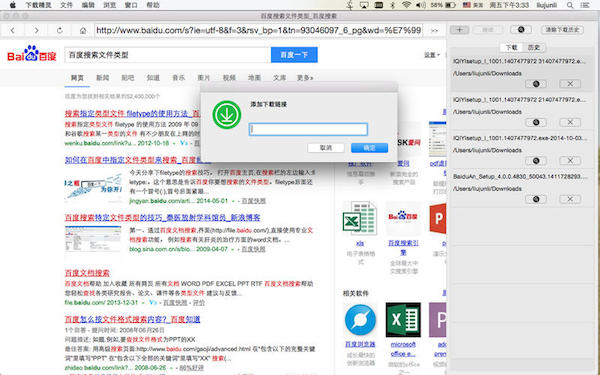Click the Microsoft Office Excel software icon
Viewport: 600px width, 375px height.
click(403, 320)
